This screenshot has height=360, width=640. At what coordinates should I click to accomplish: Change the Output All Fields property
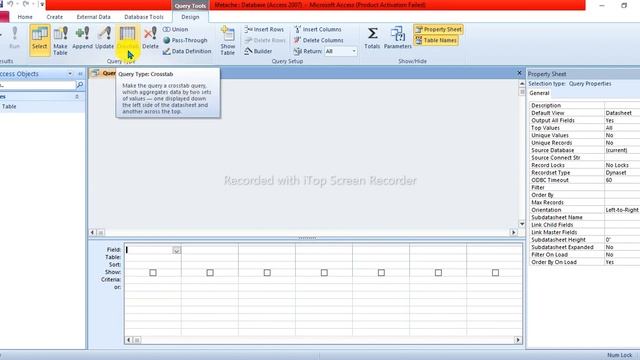tap(622, 120)
